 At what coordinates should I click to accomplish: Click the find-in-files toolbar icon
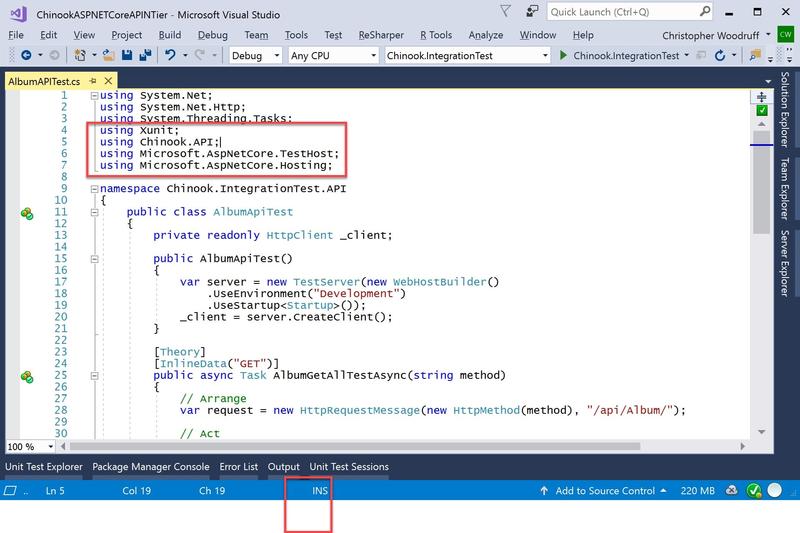coord(755,55)
